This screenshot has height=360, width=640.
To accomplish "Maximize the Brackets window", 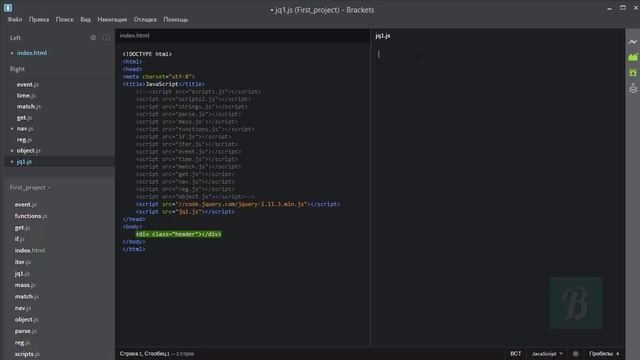I will (623, 8).
